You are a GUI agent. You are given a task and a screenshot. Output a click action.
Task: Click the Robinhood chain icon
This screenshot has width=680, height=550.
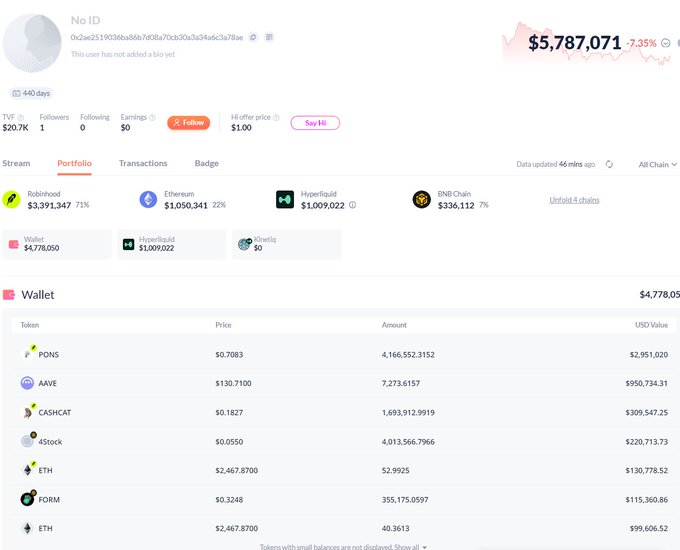point(11,200)
